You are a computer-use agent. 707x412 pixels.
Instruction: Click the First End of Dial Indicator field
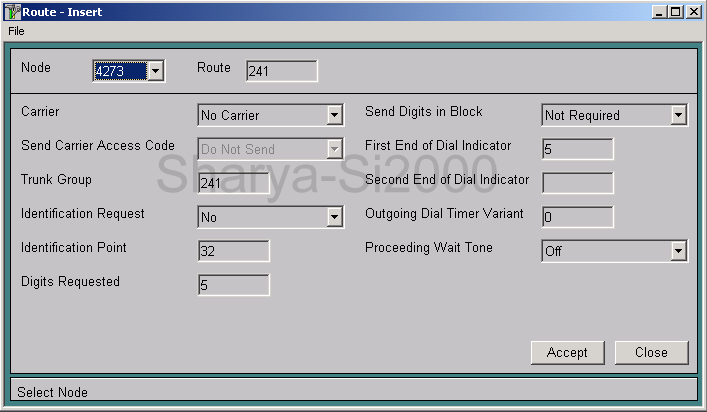(577, 150)
